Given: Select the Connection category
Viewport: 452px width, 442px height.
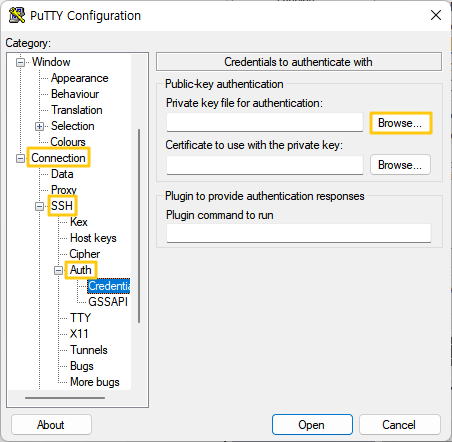Looking at the screenshot, I should pos(58,158).
